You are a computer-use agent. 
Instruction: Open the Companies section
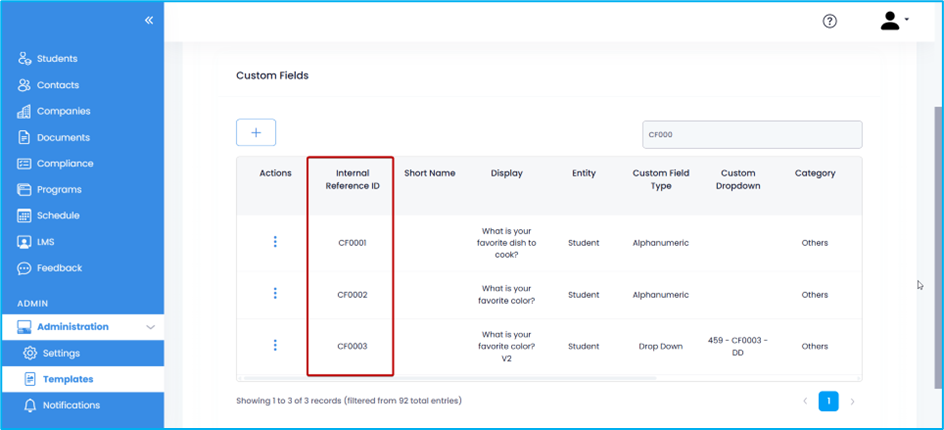point(63,111)
